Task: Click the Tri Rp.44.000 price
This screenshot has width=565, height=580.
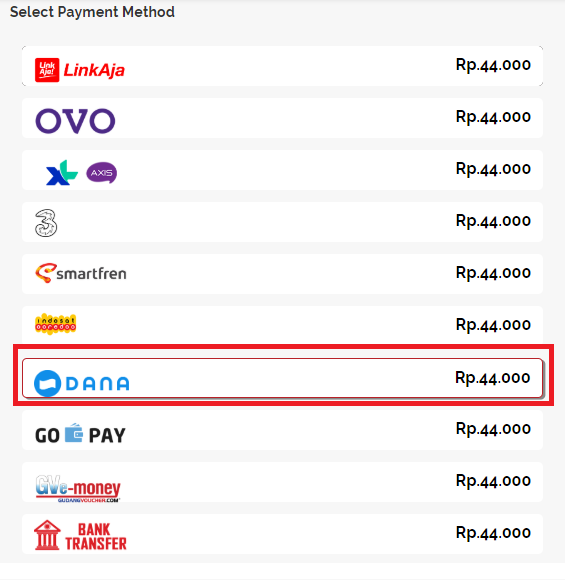Action: click(x=493, y=221)
